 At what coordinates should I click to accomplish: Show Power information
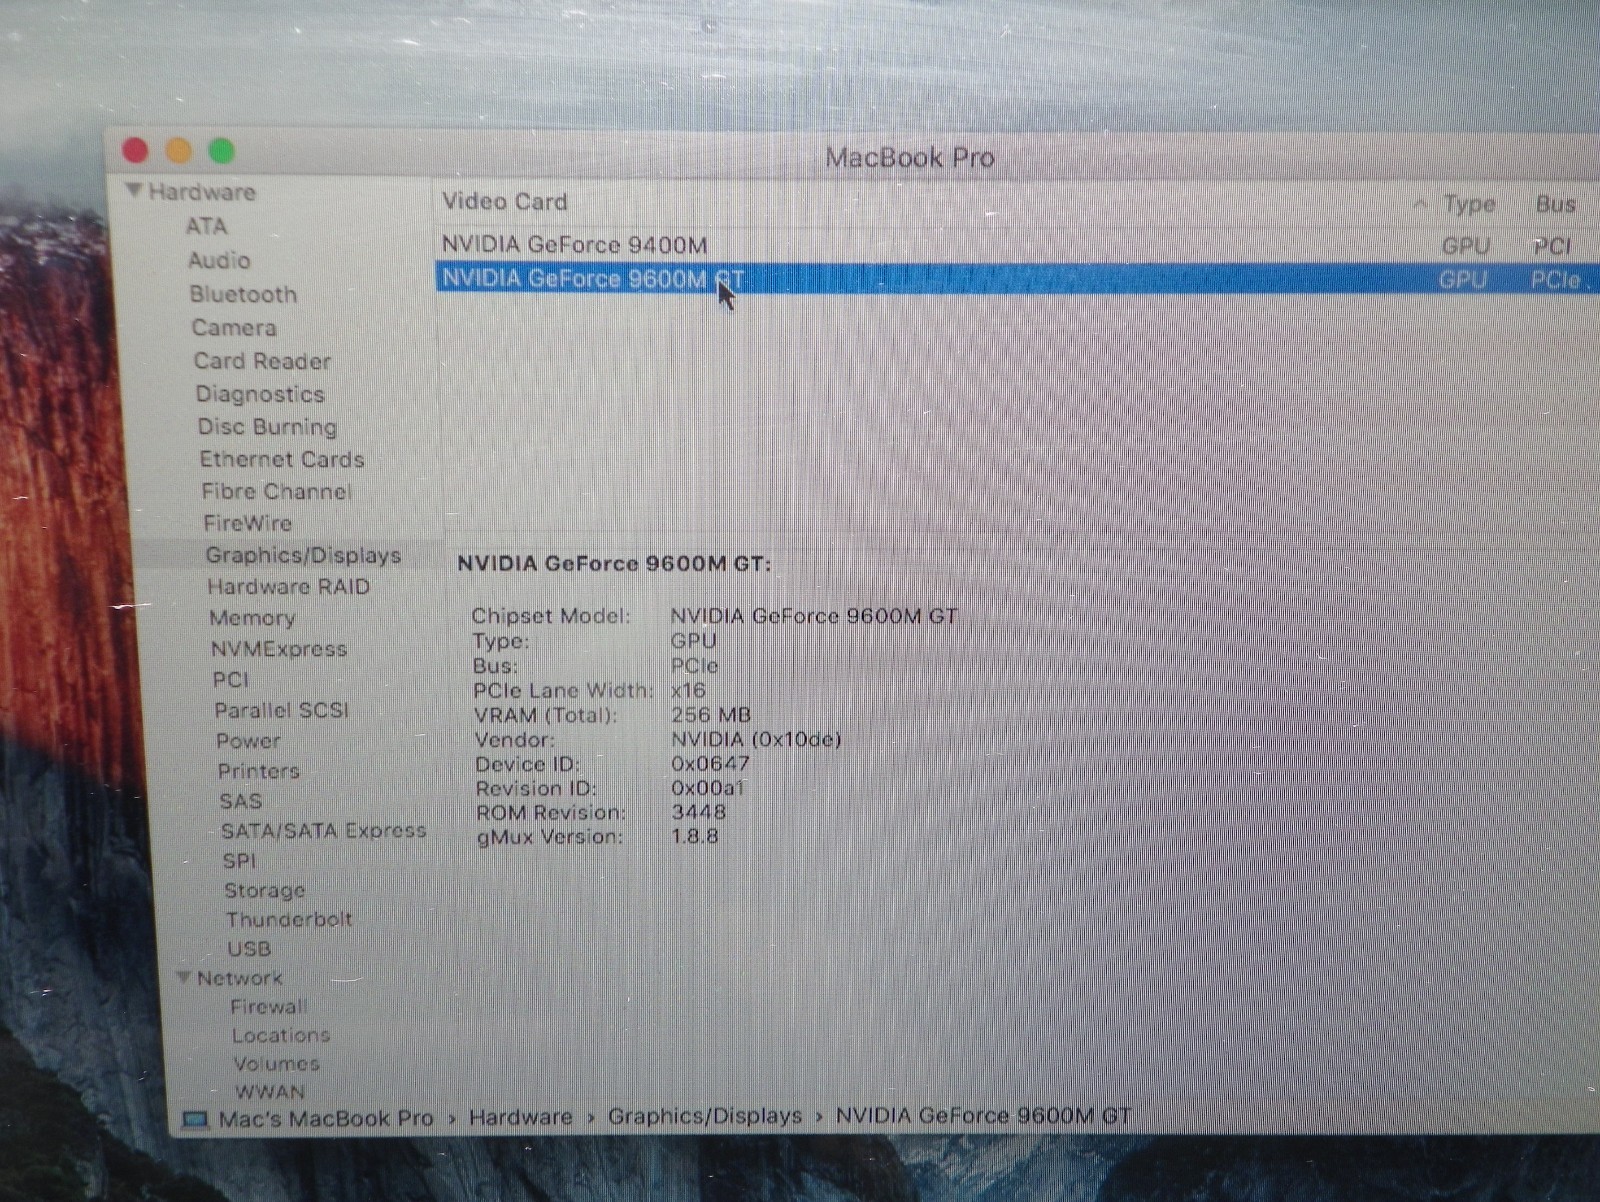coord(248,741)
